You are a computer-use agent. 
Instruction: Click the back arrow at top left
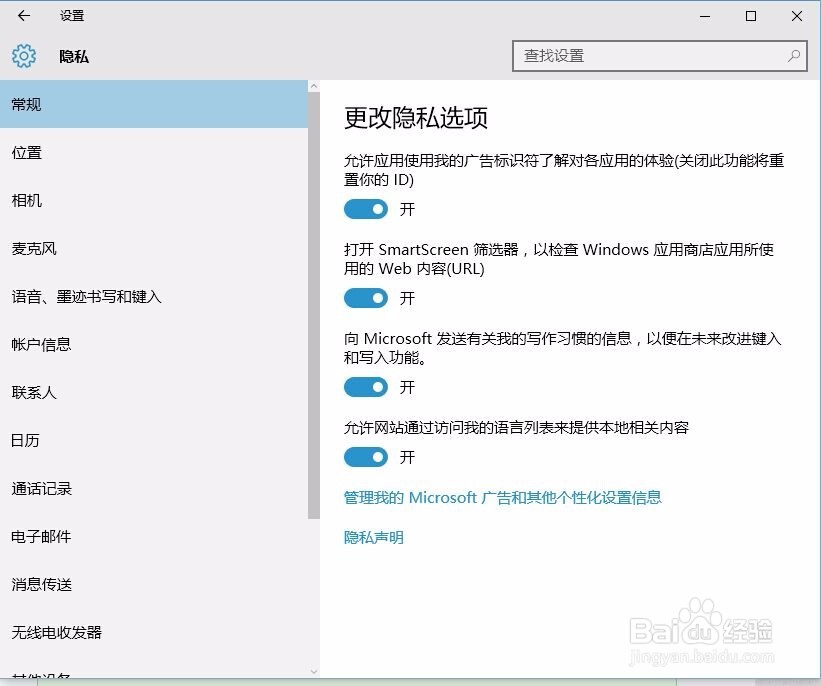[x=22, y=15]
